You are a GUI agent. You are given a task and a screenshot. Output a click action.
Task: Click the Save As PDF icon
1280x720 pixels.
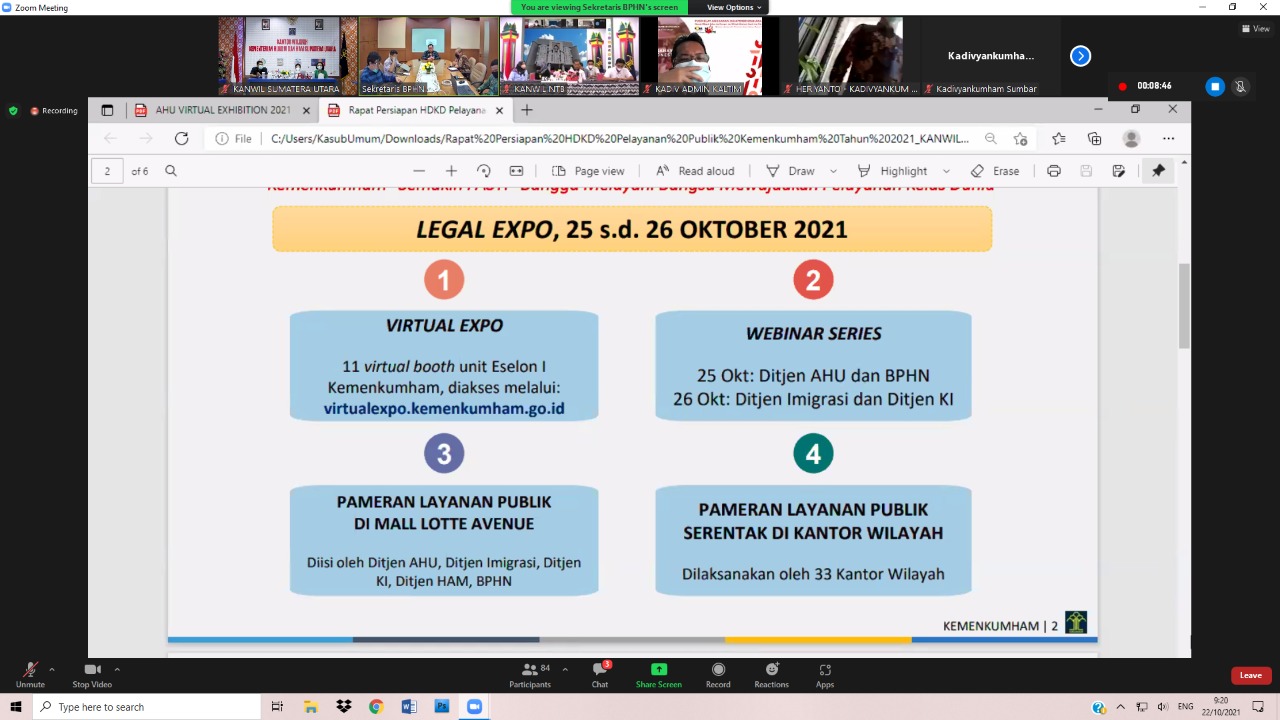1119,171
